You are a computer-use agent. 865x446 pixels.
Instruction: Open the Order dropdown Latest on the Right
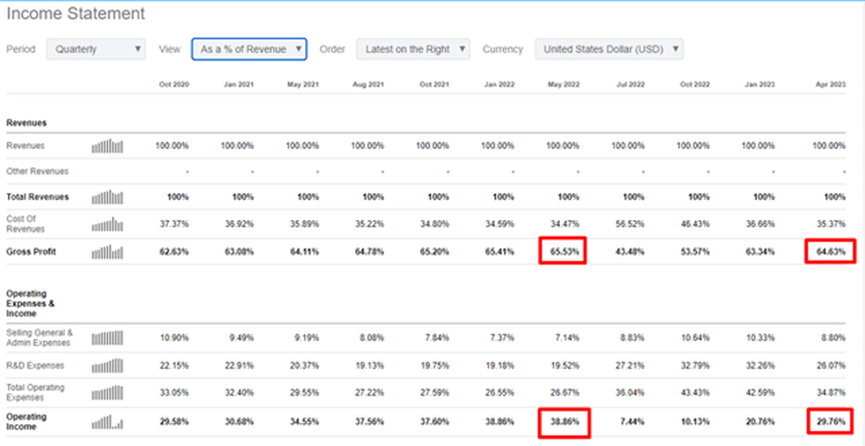pos(413,49)
